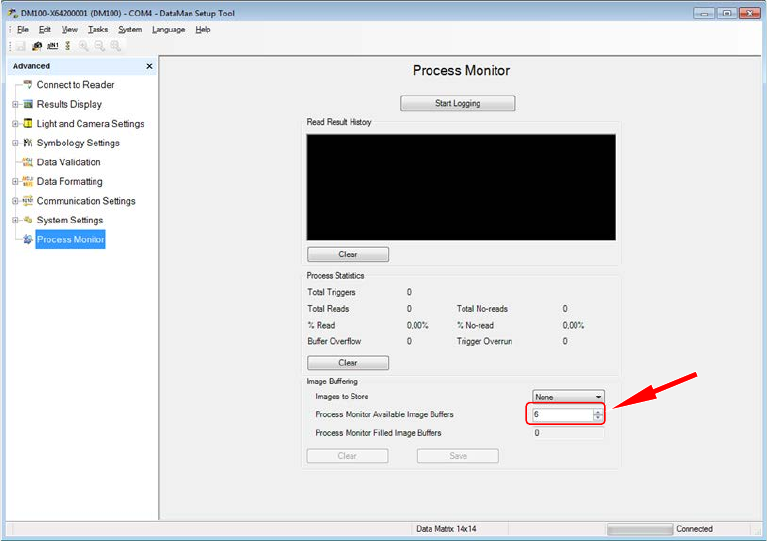The image size is (767, 541).
Task: Select System Settings tree item
Action: click(70, 220)
